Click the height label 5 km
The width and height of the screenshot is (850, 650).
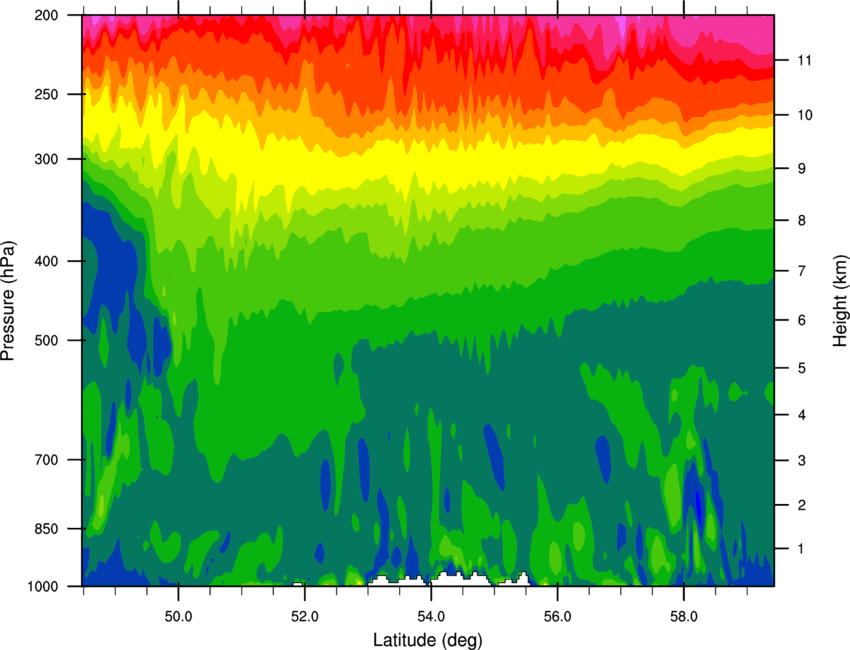click(x=801, y=369)
